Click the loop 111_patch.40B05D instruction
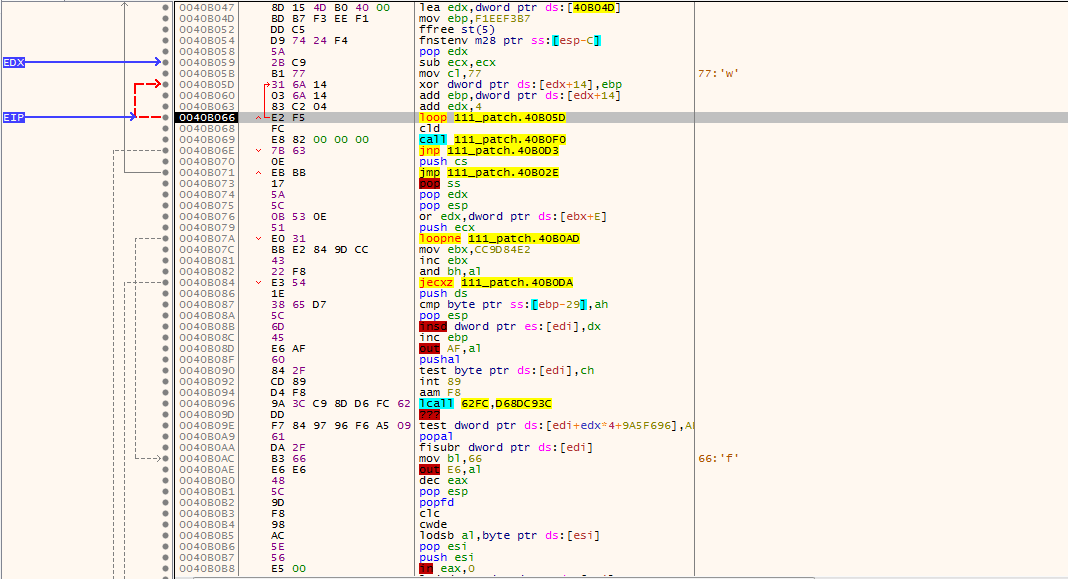Image resolution: width=1068 pixels, height=579 pixels. 492,118
